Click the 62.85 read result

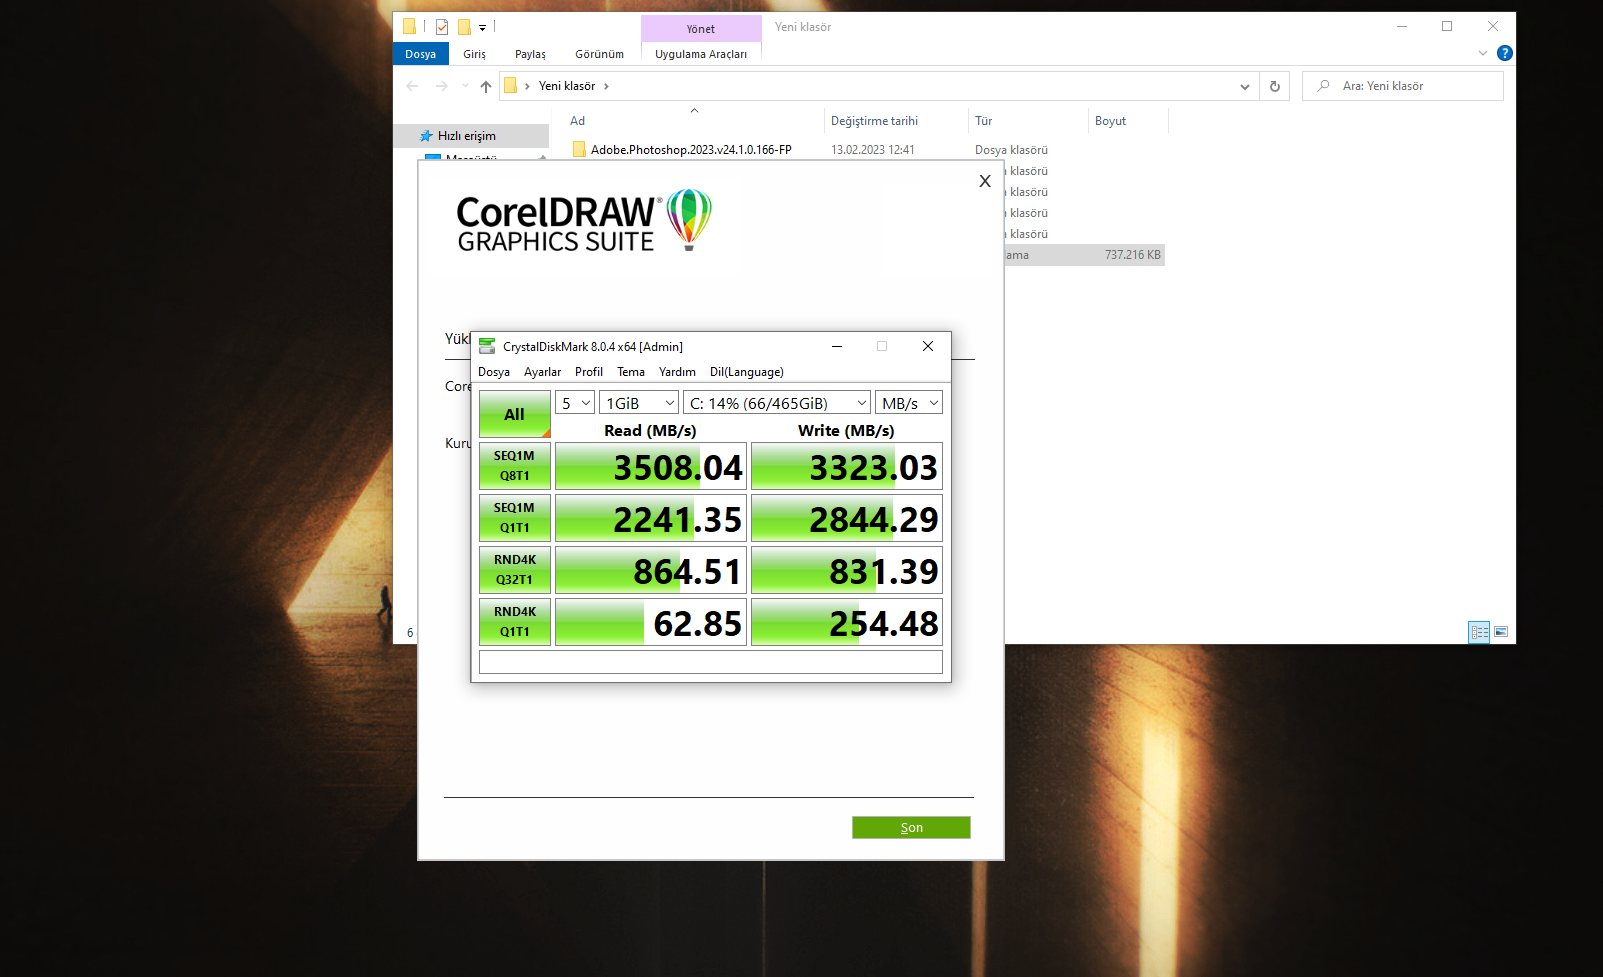point(651,622)
